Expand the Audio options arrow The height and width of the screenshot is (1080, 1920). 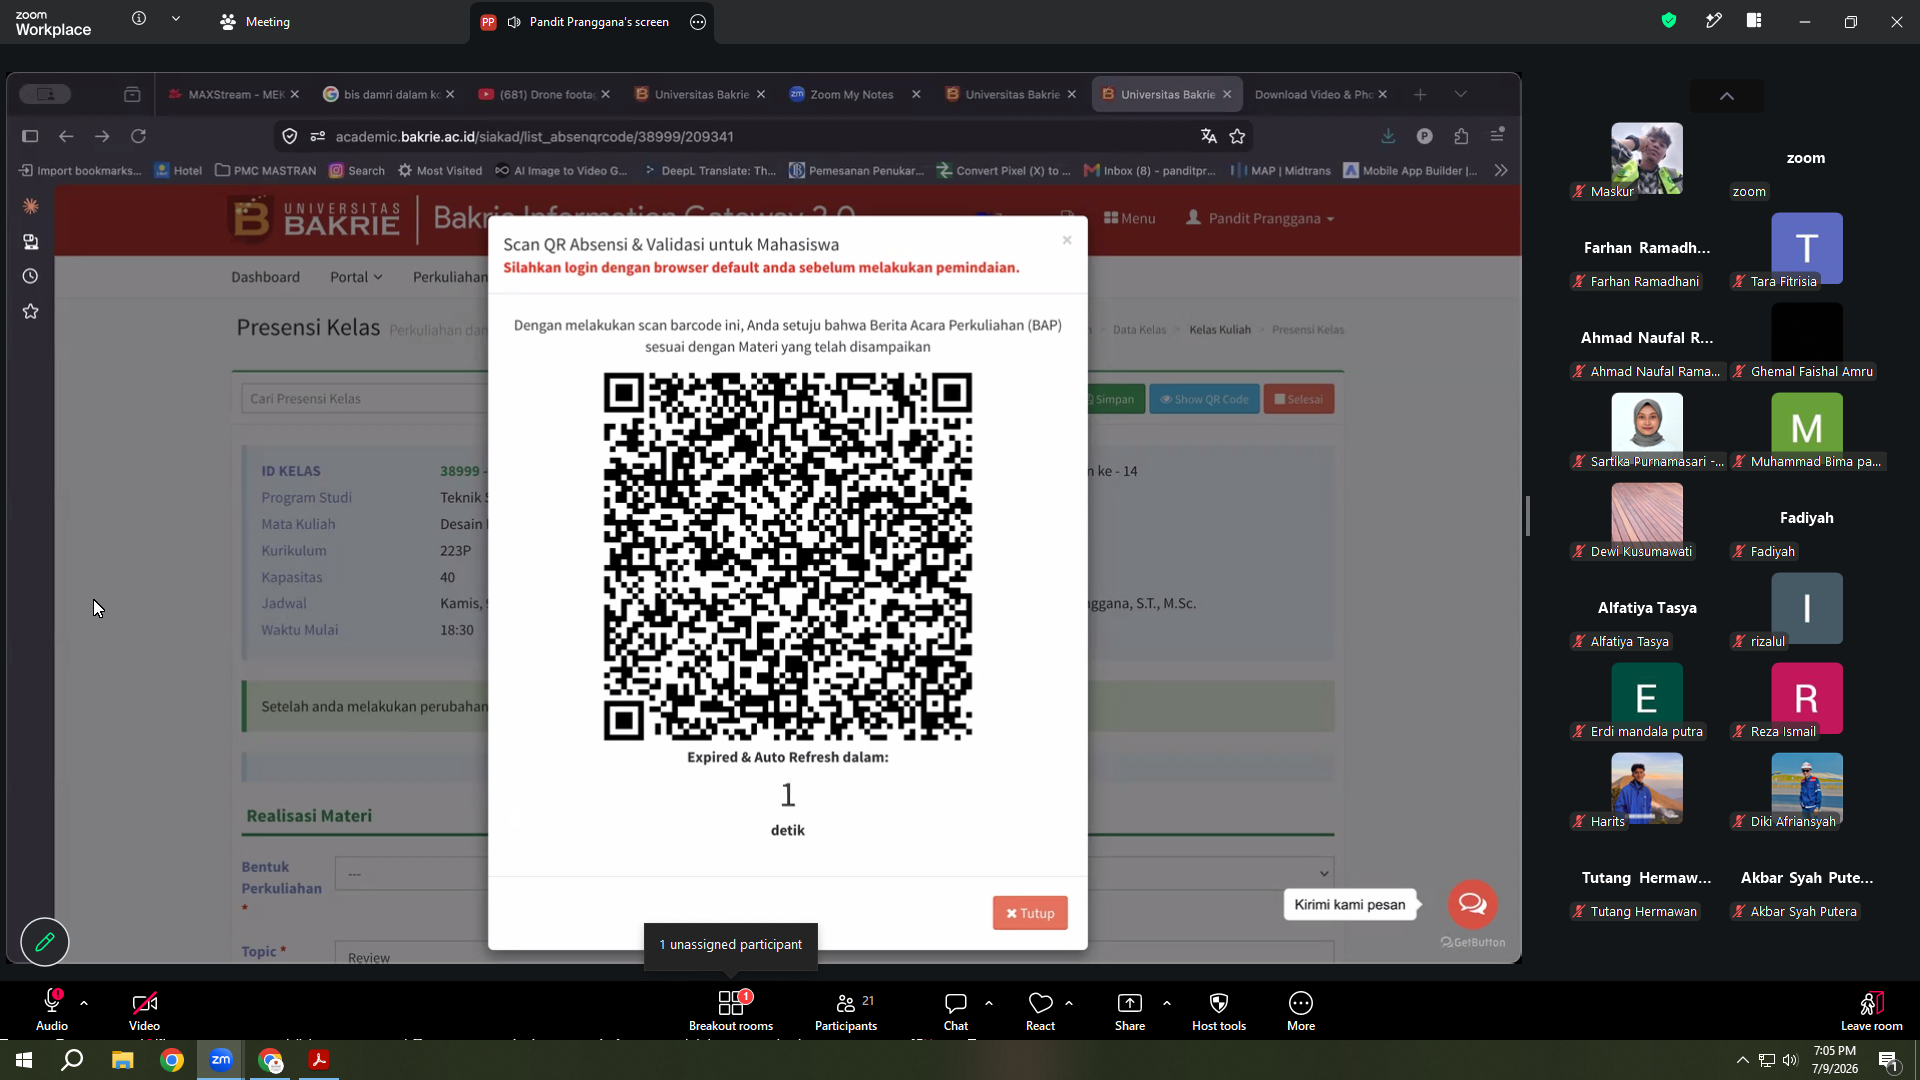(84, 1002)
